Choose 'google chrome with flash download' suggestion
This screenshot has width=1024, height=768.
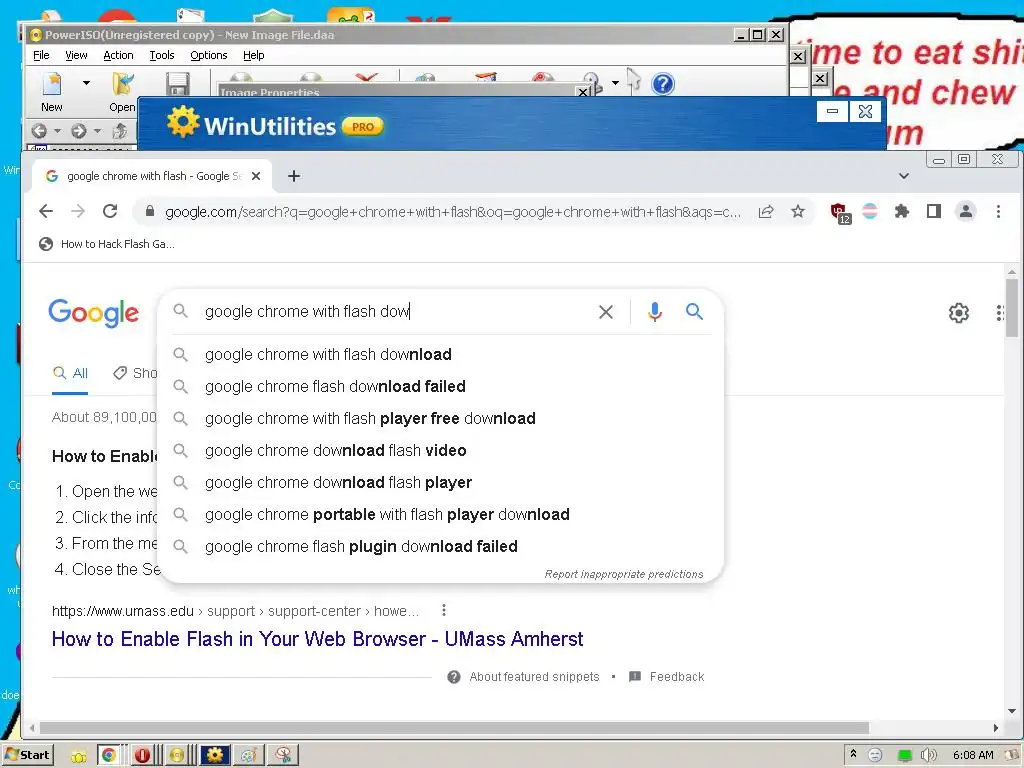441,355
